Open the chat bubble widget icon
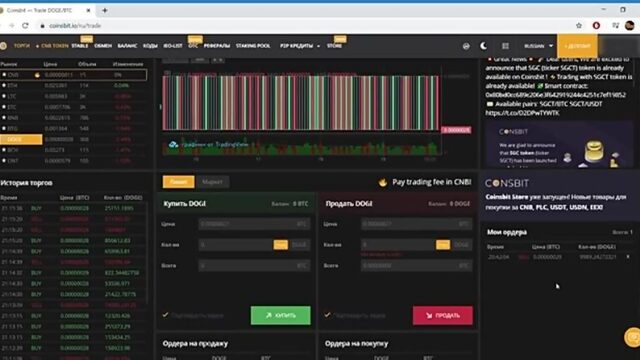 (x=633, y=337)
